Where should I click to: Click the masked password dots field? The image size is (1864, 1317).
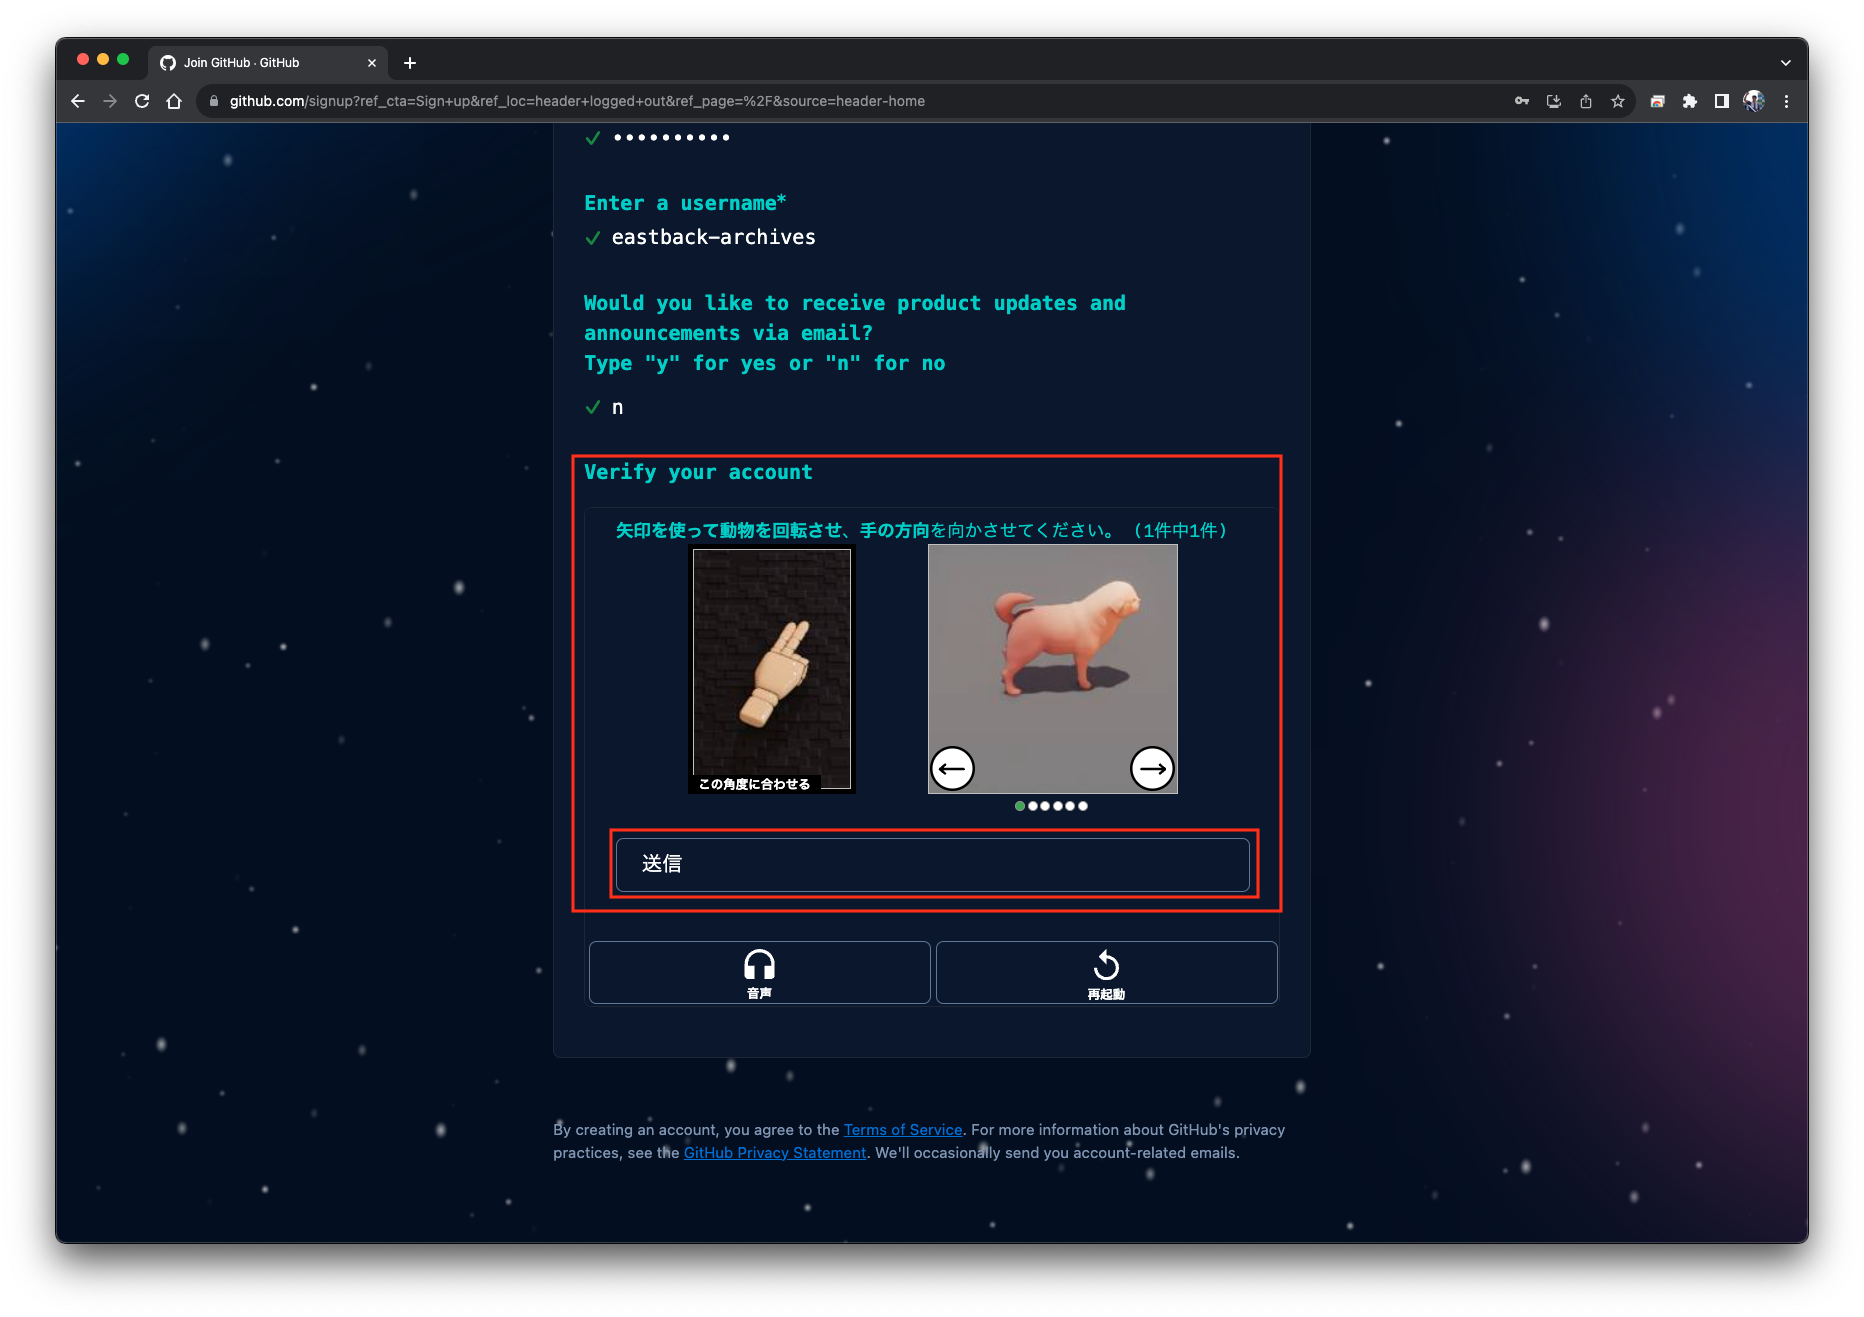coord(672,137)
